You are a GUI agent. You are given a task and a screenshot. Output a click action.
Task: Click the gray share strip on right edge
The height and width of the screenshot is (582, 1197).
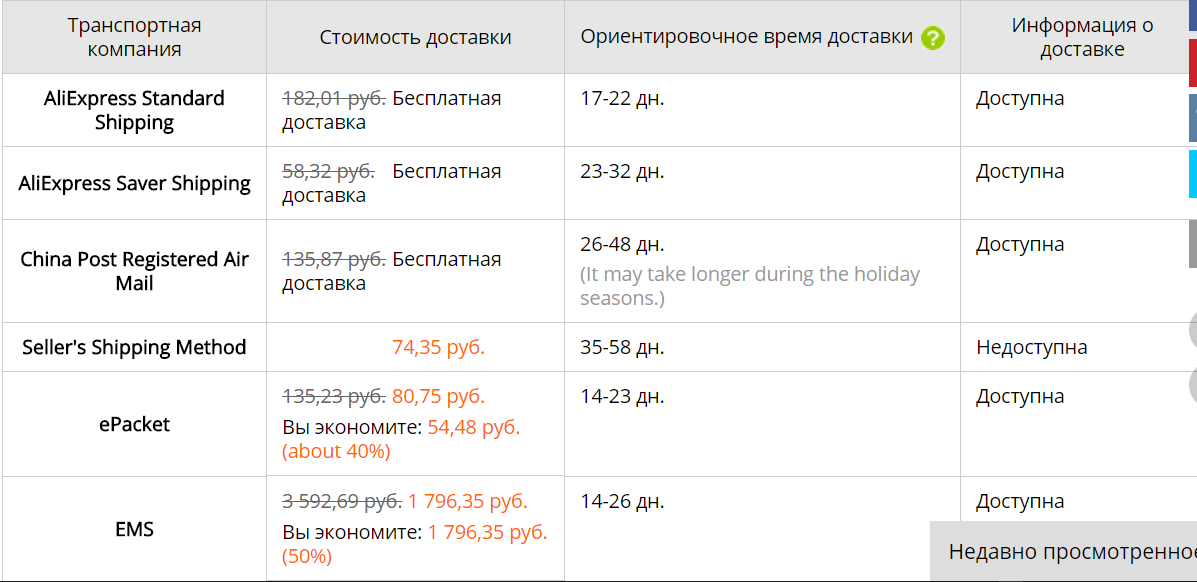point(1192,244)
